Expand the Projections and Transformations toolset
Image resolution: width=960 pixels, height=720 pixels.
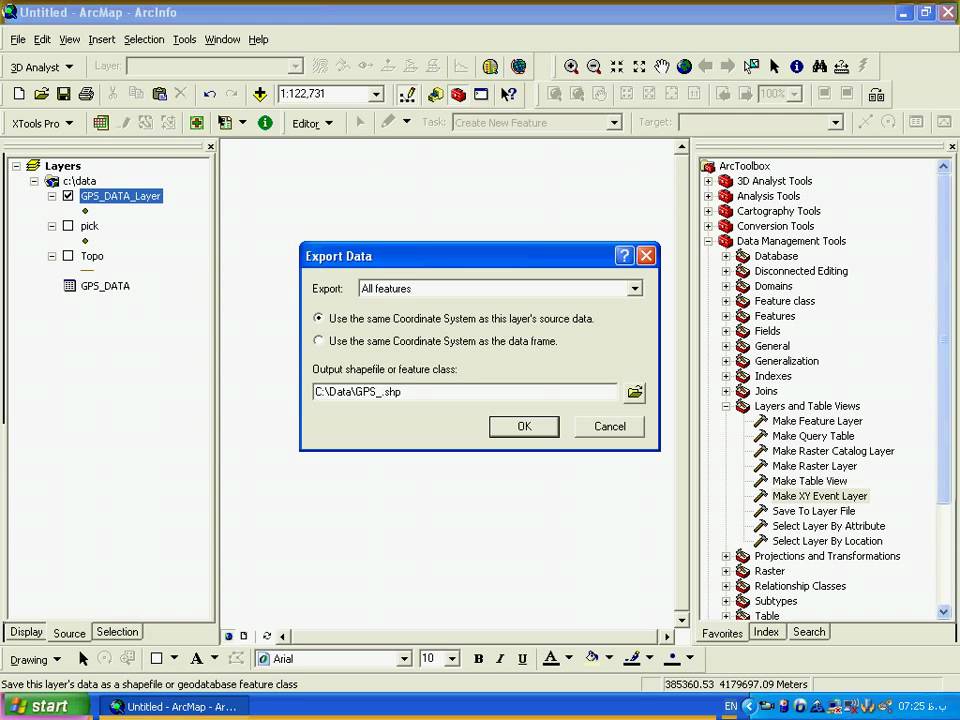pyautogui.click(x=726, y=556)
